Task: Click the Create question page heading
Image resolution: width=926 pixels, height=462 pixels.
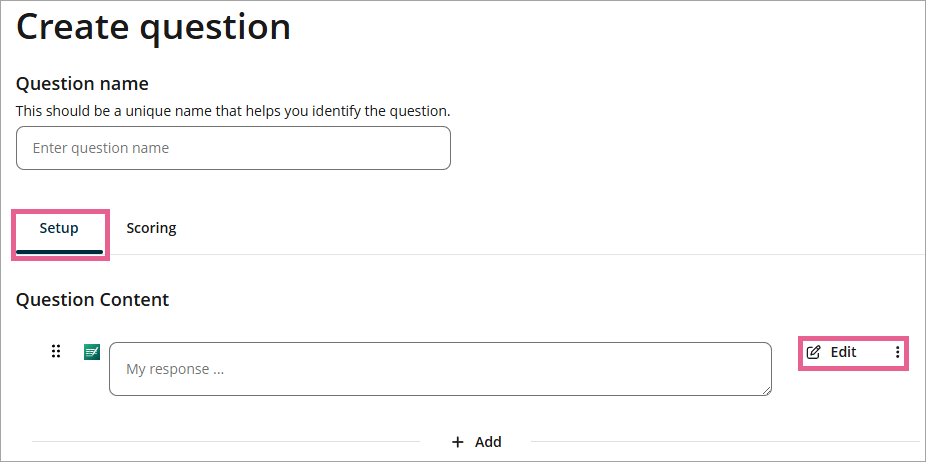Action: (x=154, y=27)
